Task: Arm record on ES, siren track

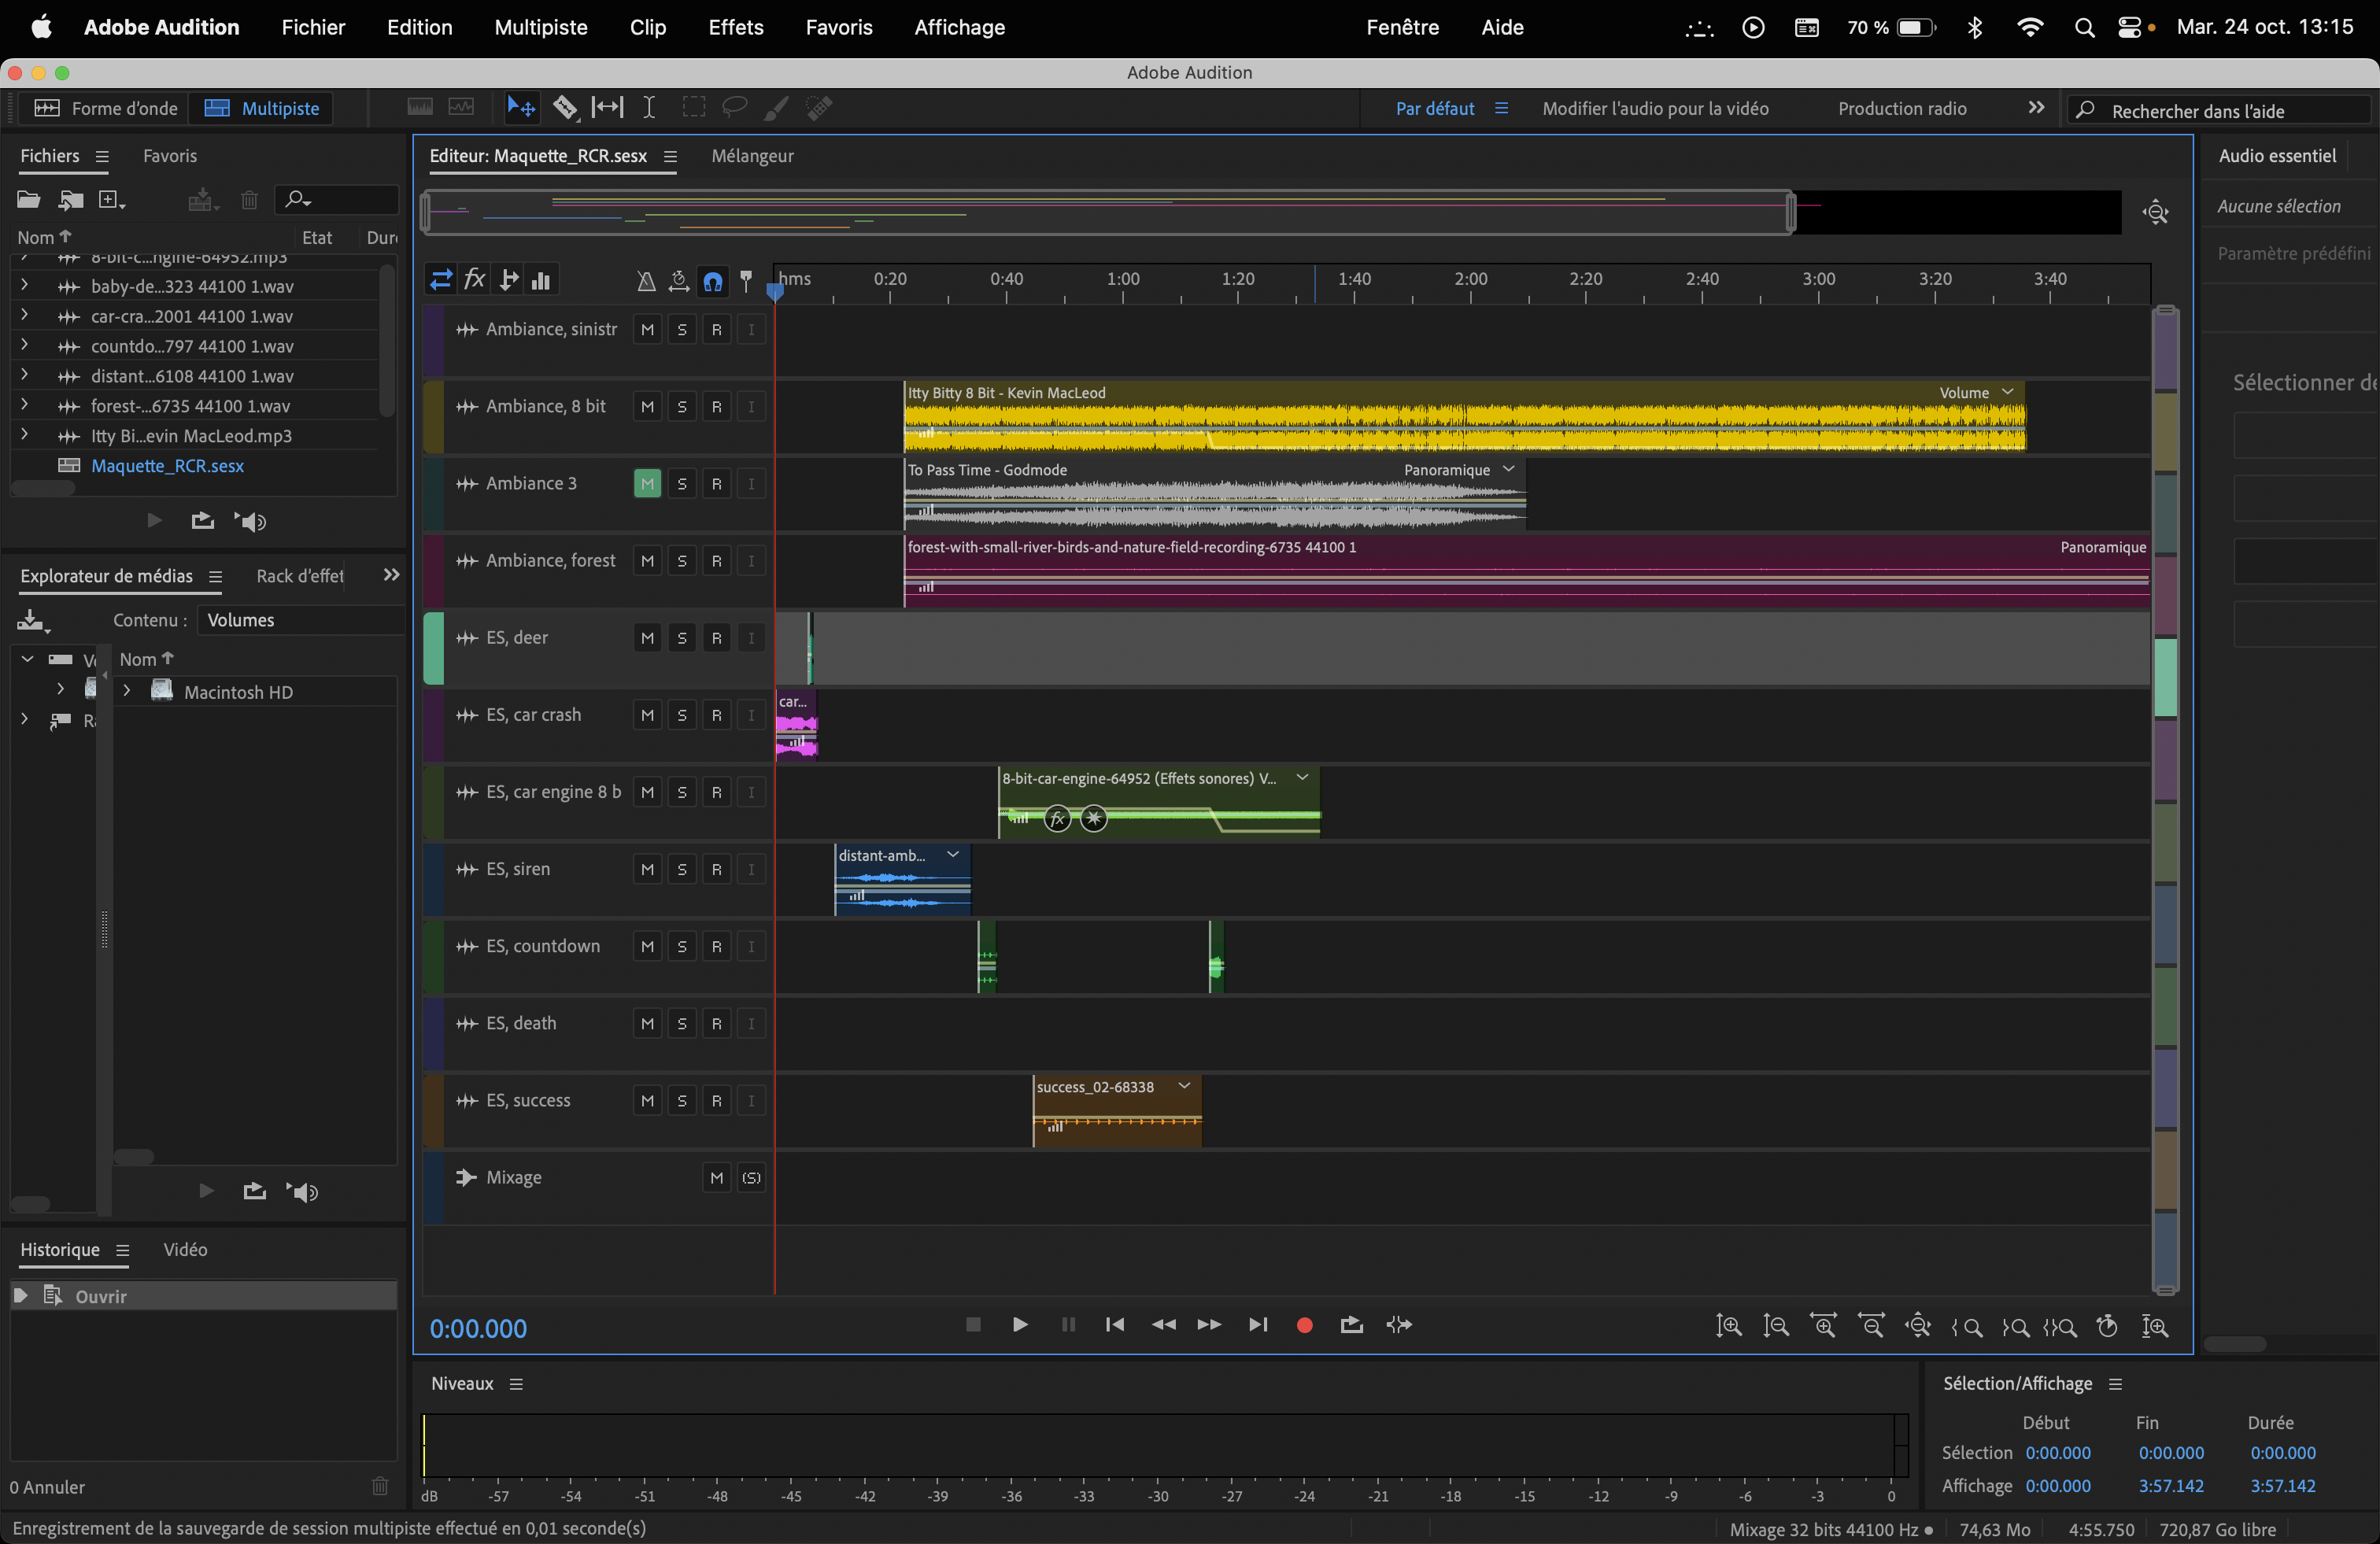Action: (x=716, y=870)
